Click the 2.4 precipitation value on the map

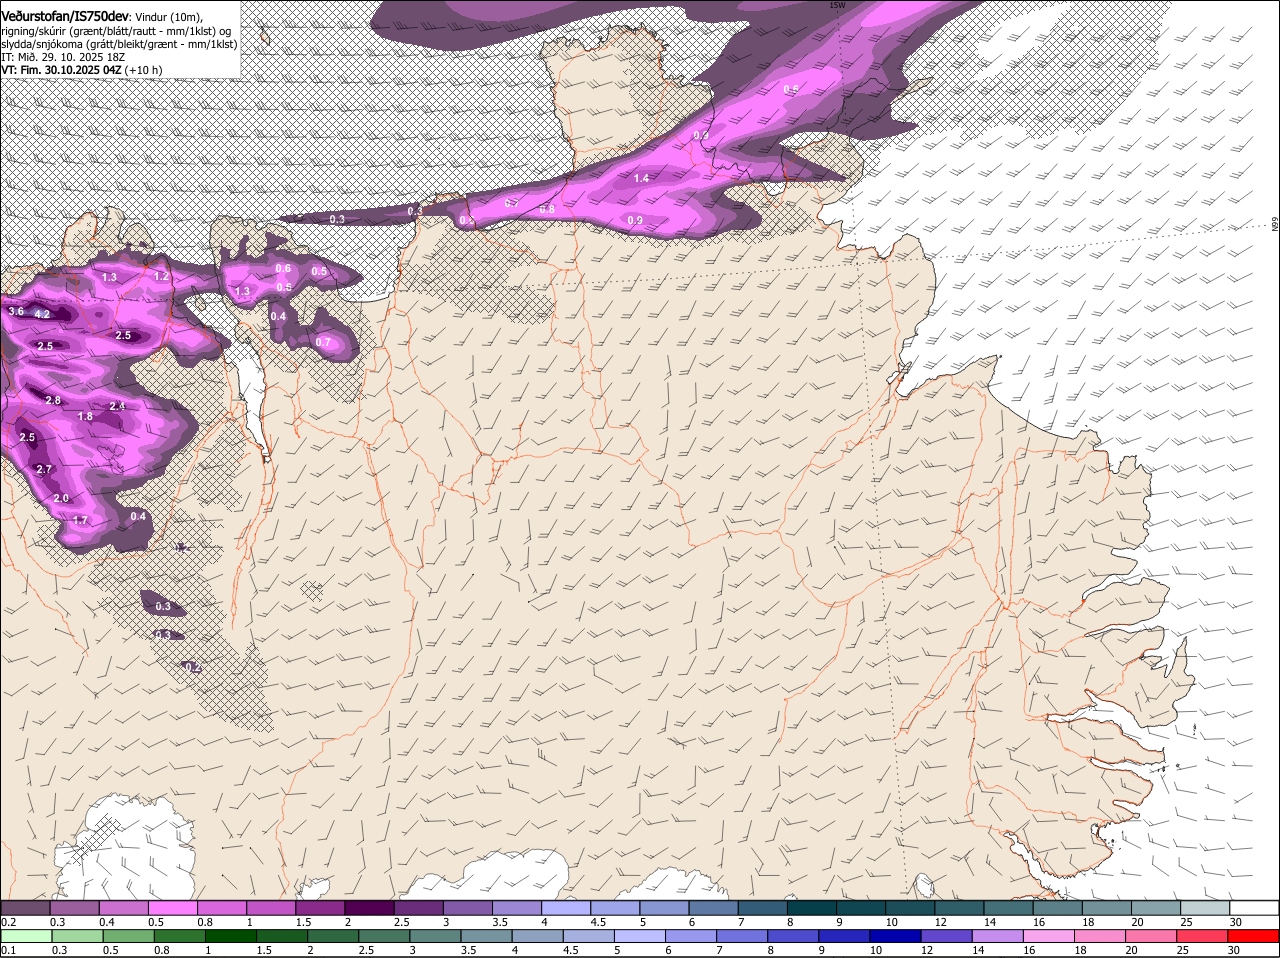(117, 406)
